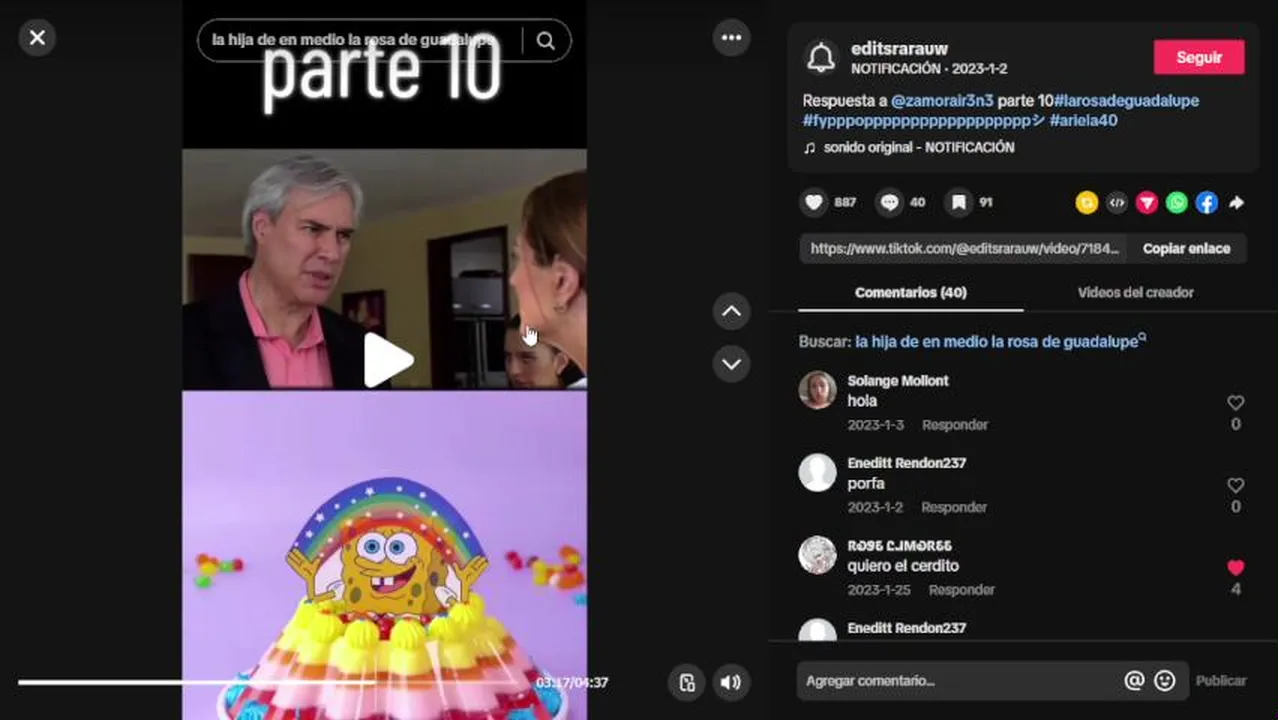Switch to Comentarios (40) tab
Image resolution: width=1278 pixels, height=720 pixels.
coord(910,293)
